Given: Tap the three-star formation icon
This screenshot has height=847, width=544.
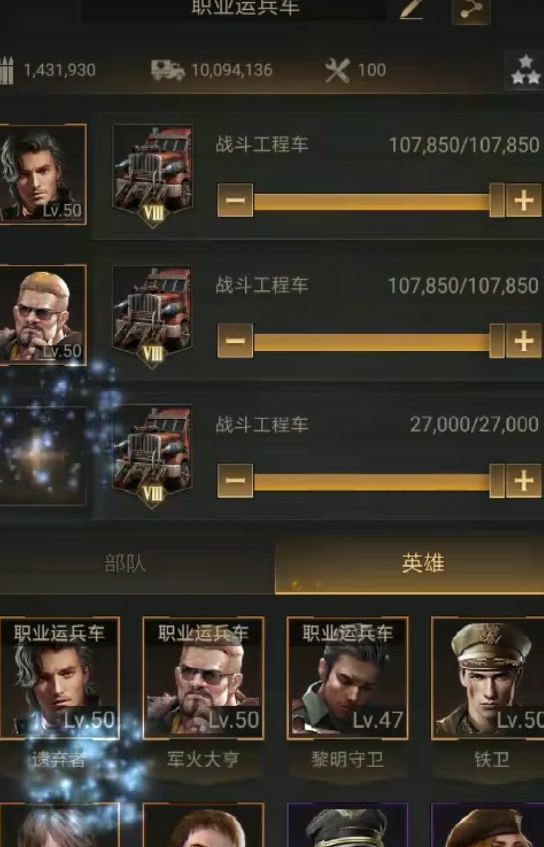Looking at the screenshot, I should point(525,71).
